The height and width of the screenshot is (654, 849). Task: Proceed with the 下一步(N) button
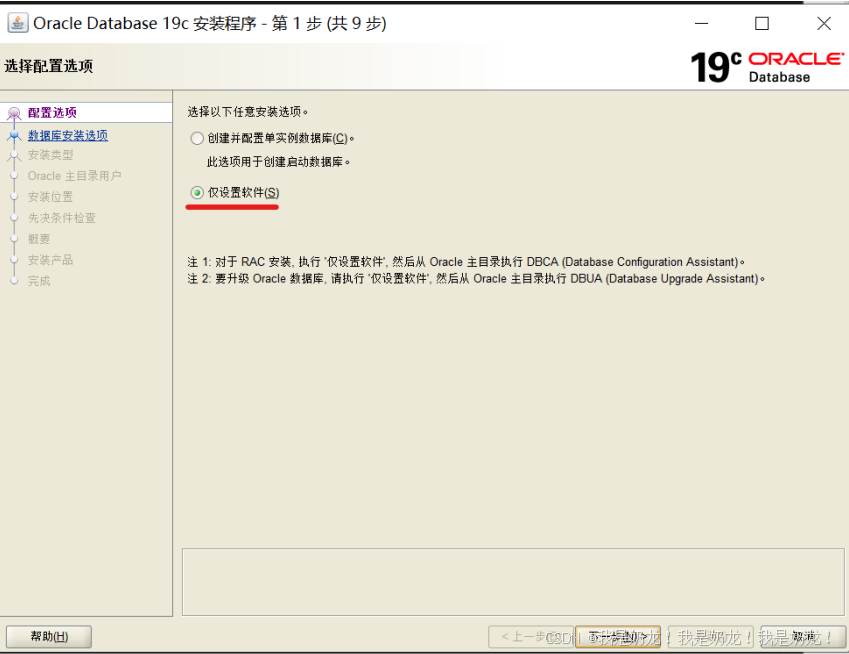pos(618,637)
